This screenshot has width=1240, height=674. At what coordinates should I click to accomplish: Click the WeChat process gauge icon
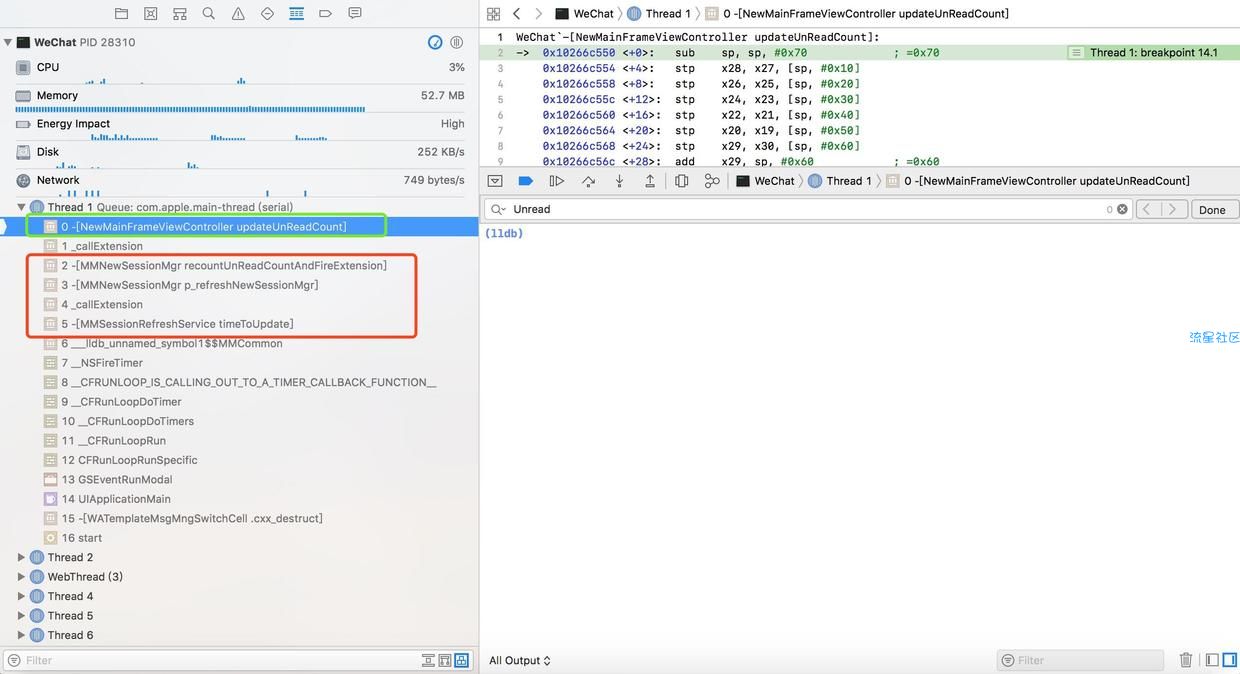(x=435, y=42)
